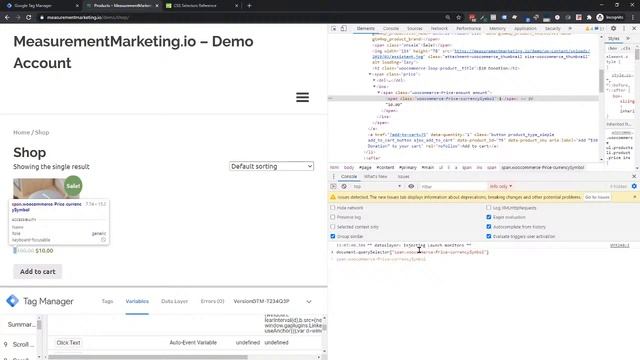
Task: Disable Eager evaluation checkbox
Action: 489,217
